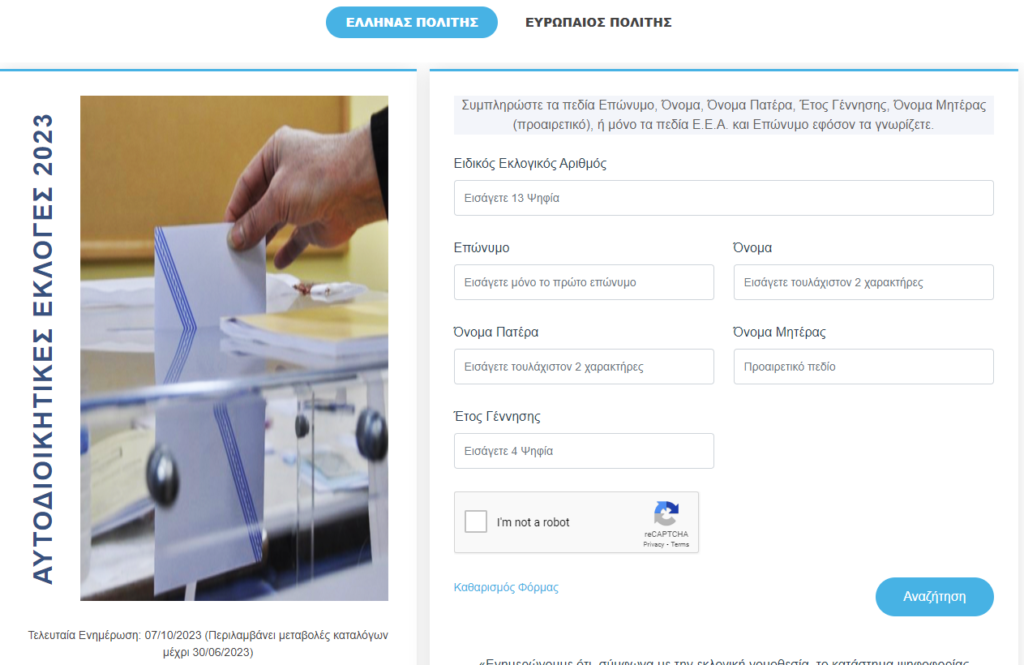Select the ΕΛΛΗΝΑΣ ΠΟΛΙΤΗΣ tab
Screen dimensions: 1024x665
pyautogui.click(x=411, y=22)
